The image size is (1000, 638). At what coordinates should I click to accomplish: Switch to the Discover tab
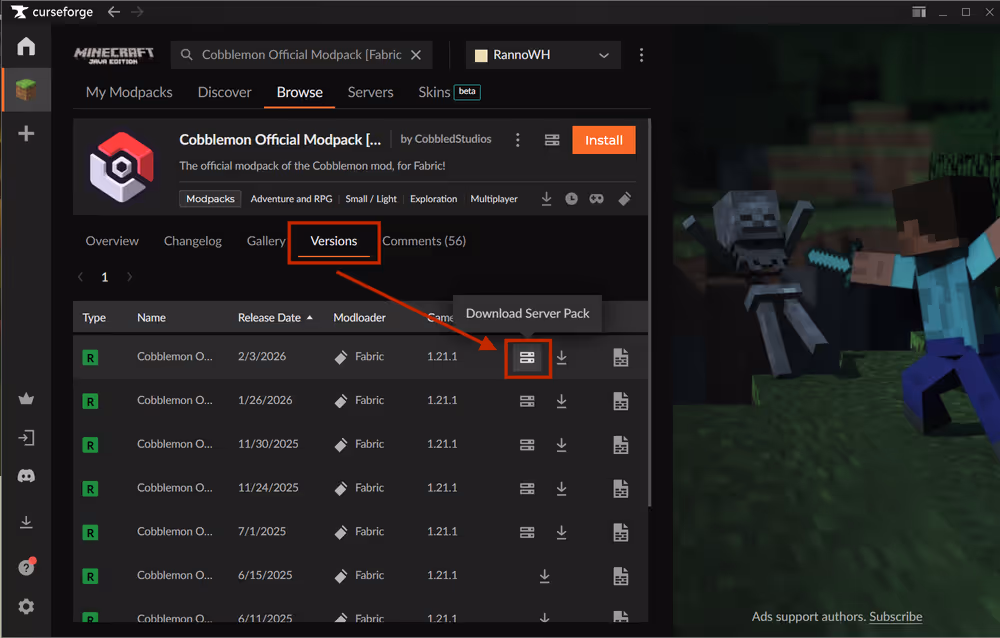point(224,93)
